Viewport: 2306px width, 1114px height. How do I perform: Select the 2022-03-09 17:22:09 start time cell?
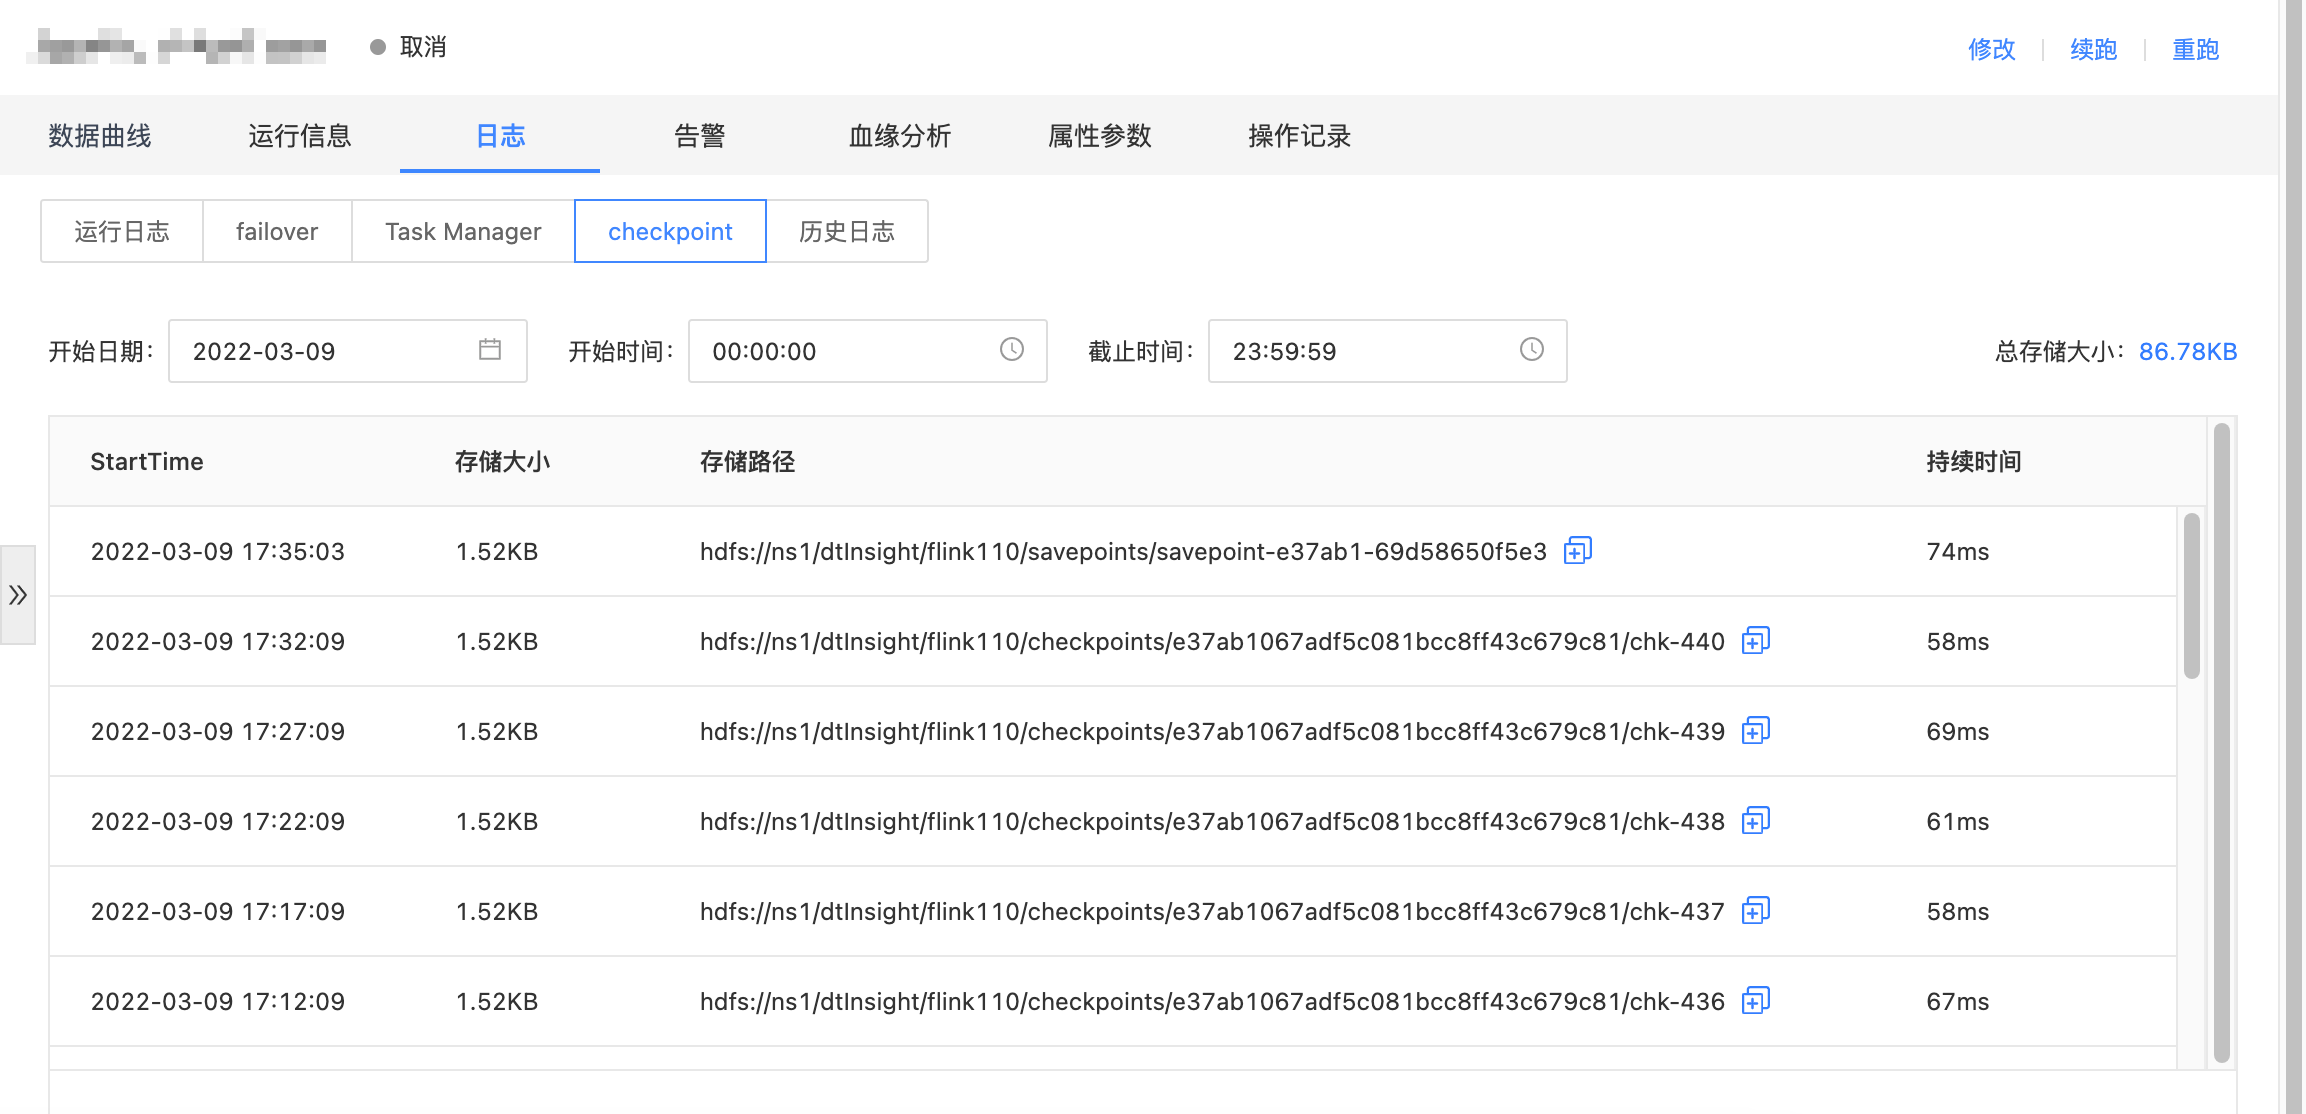tap(218, 821)
